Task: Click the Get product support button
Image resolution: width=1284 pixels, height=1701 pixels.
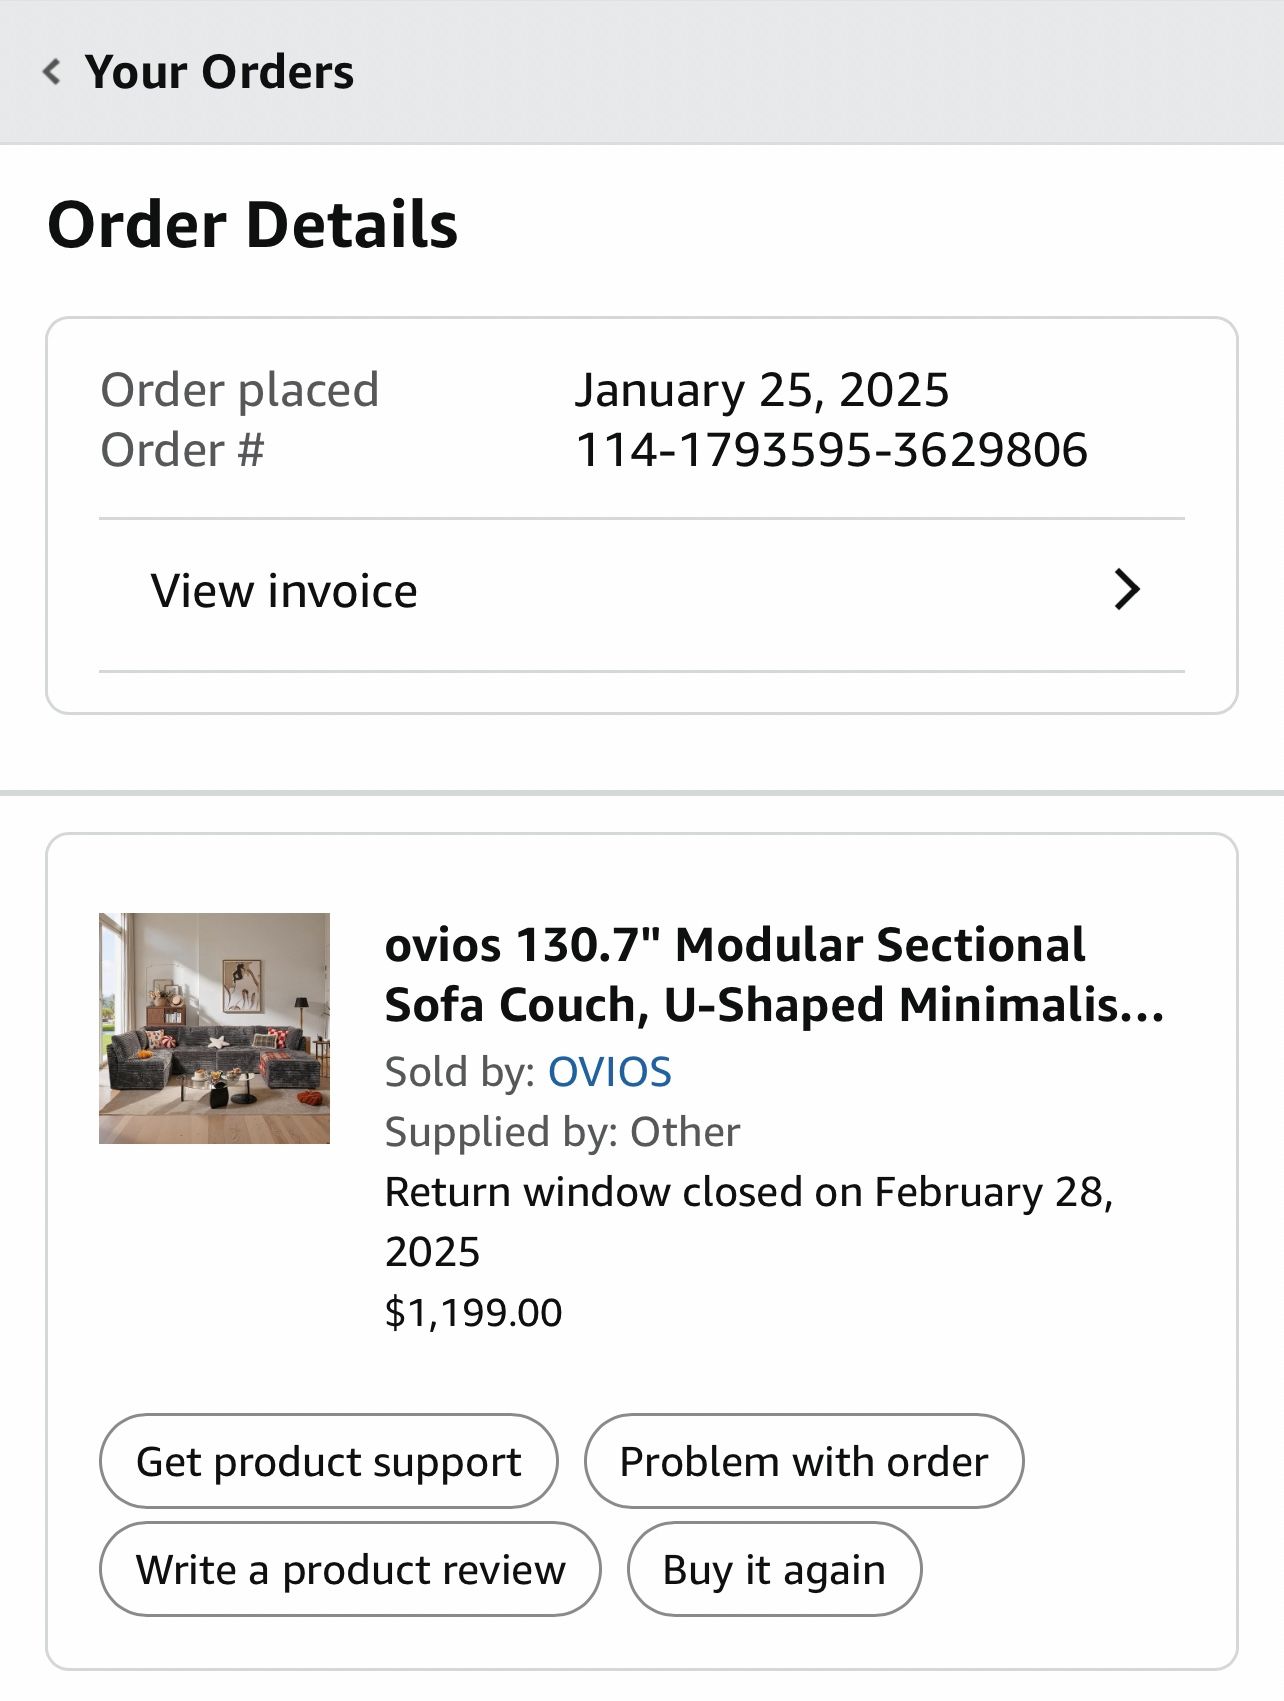Action: 328,1461
